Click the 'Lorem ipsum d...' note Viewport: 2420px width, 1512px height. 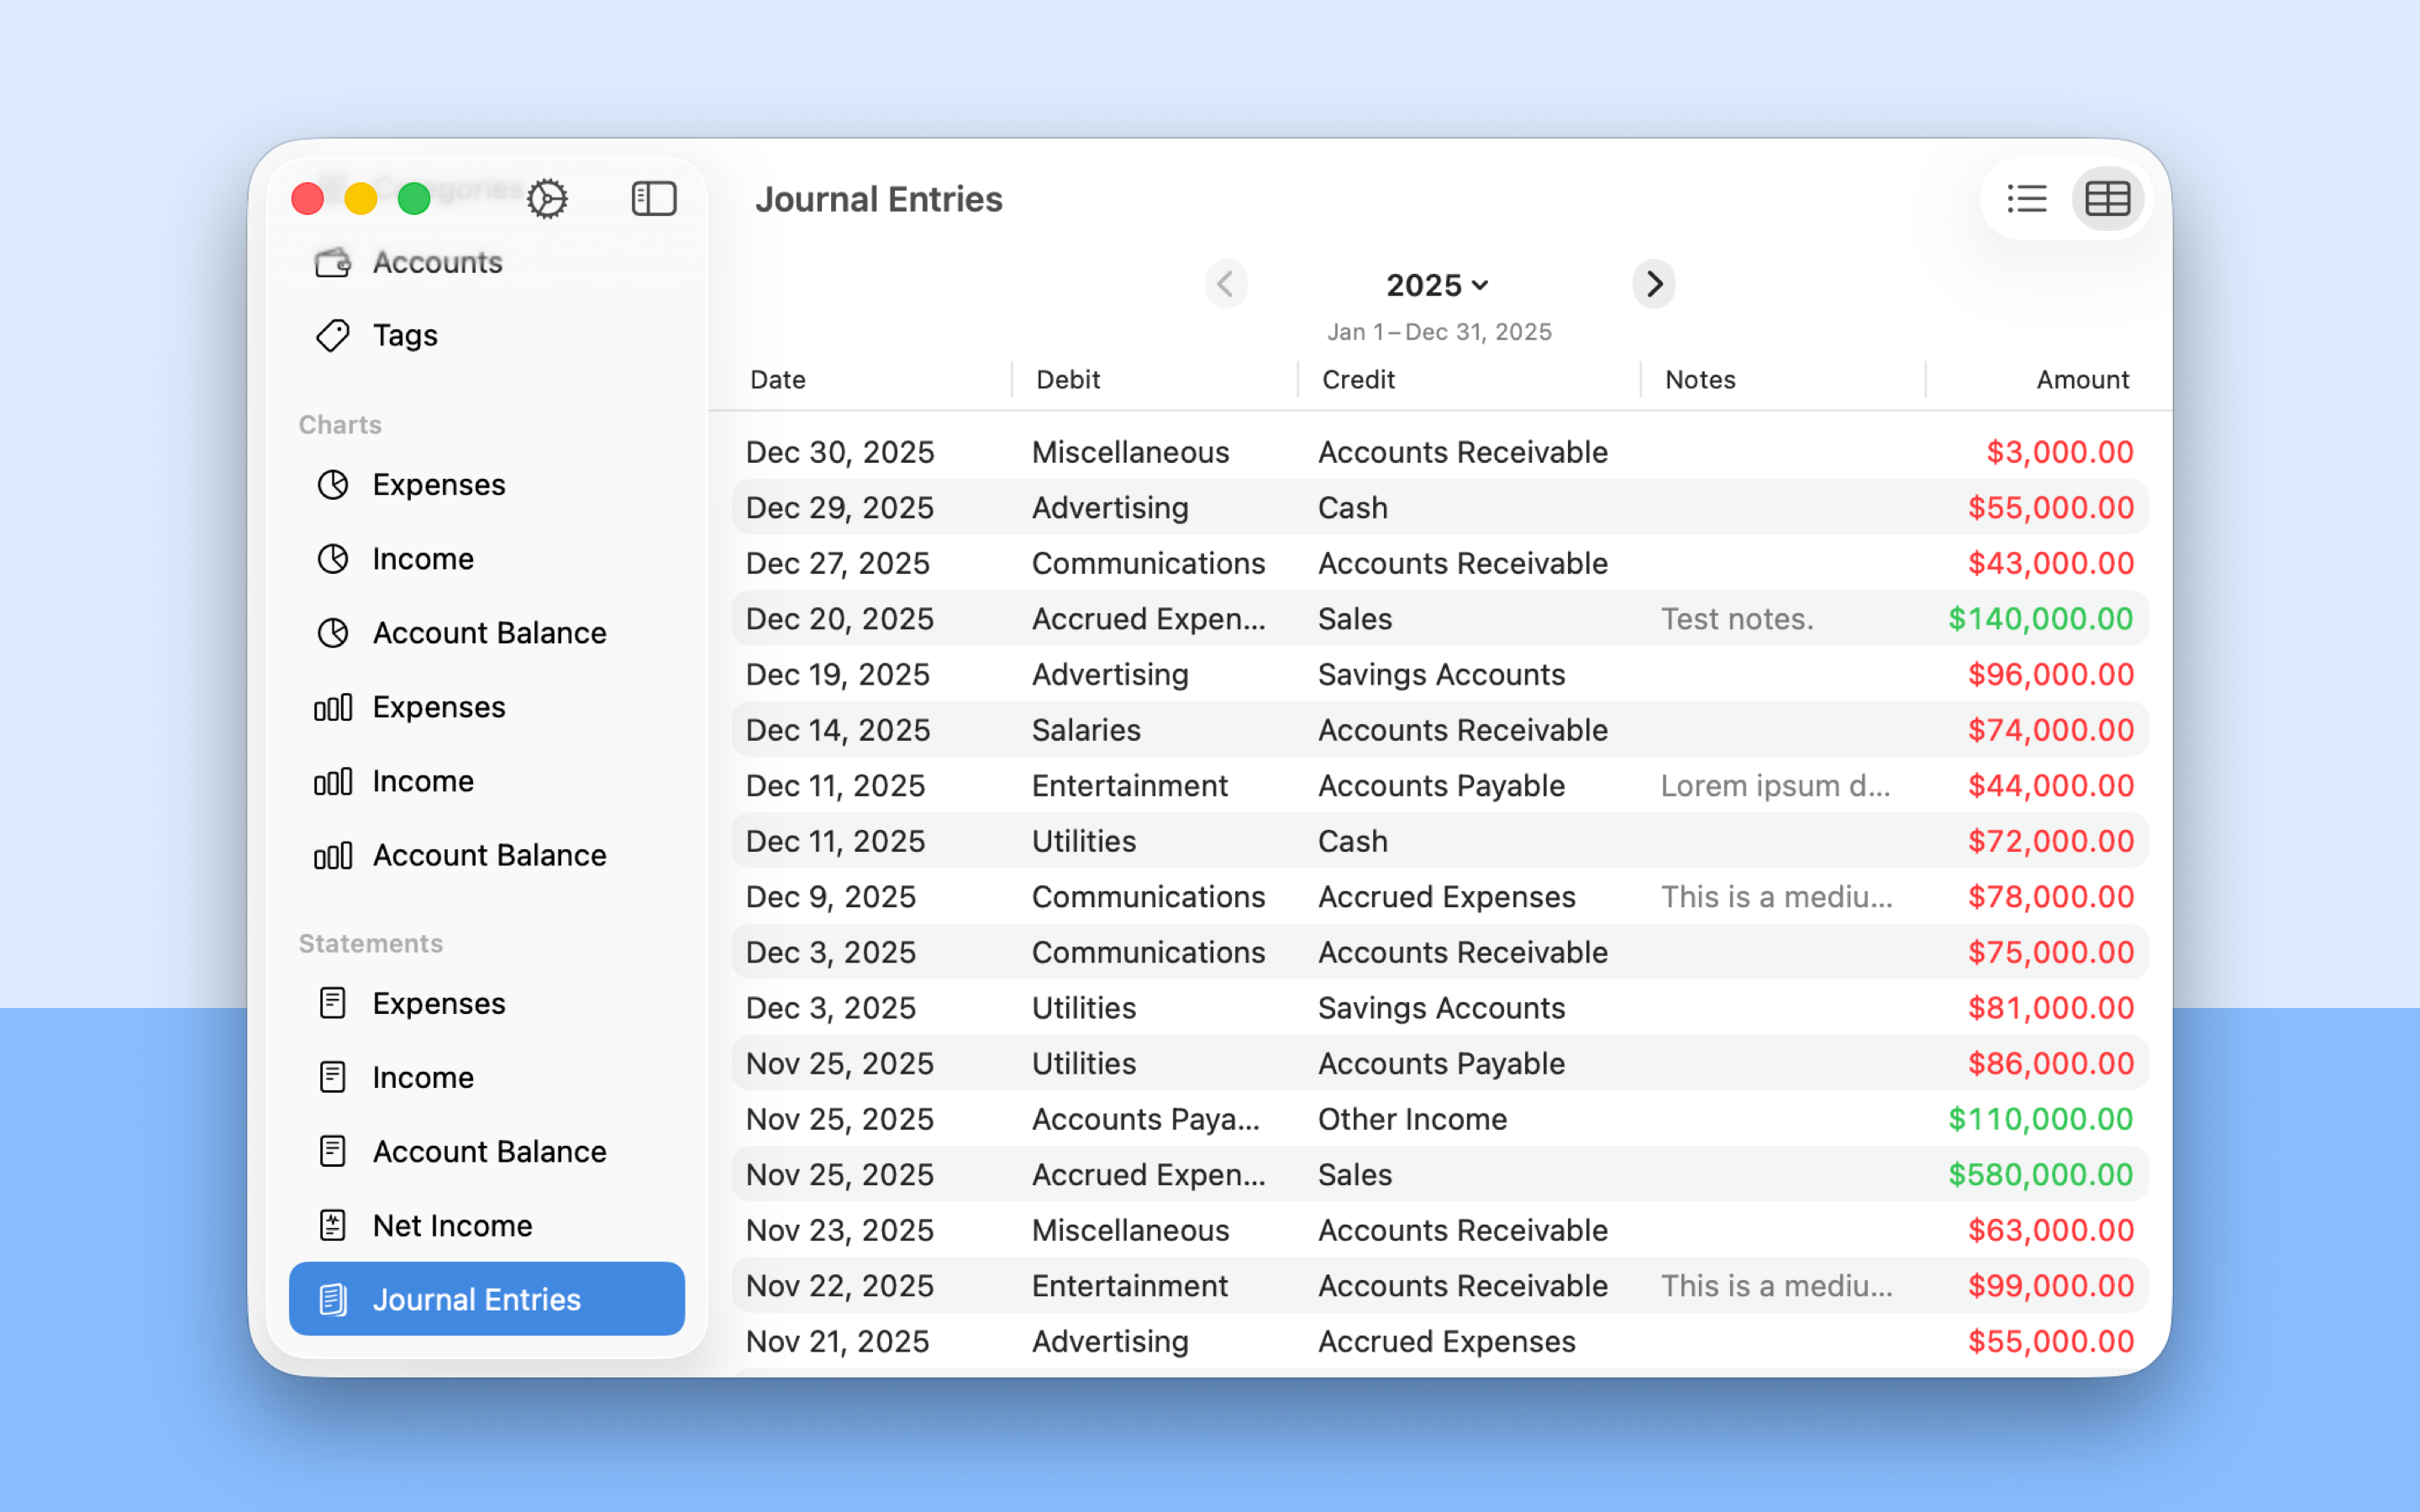pyautogui.click(x=1775, y=786)
